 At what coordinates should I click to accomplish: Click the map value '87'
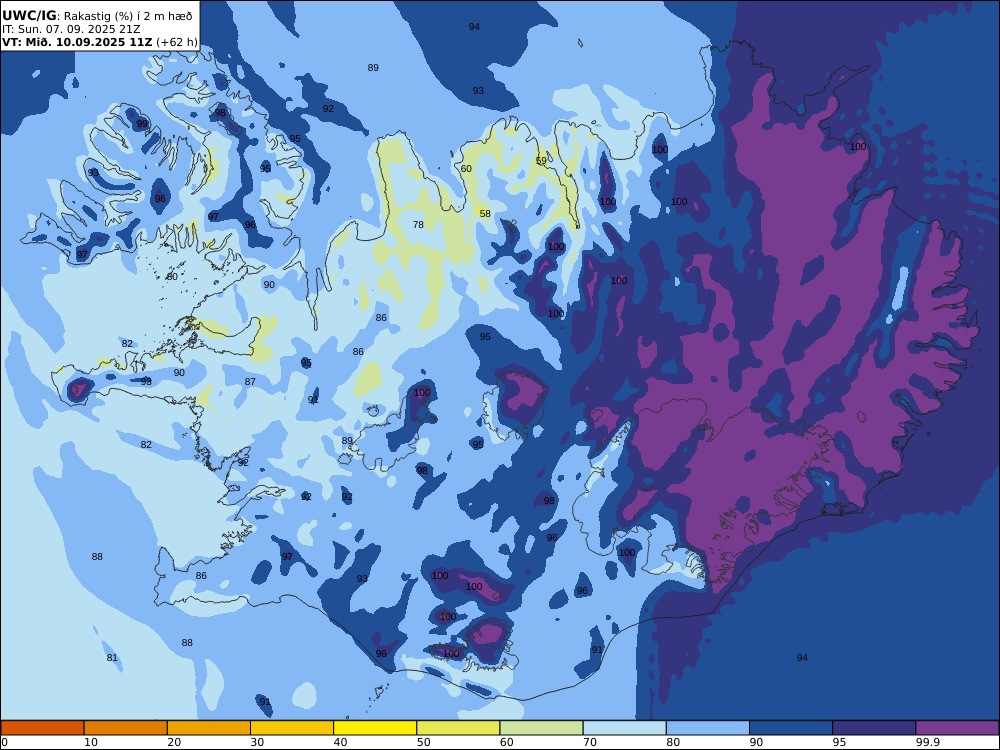(x=250, y=382)
